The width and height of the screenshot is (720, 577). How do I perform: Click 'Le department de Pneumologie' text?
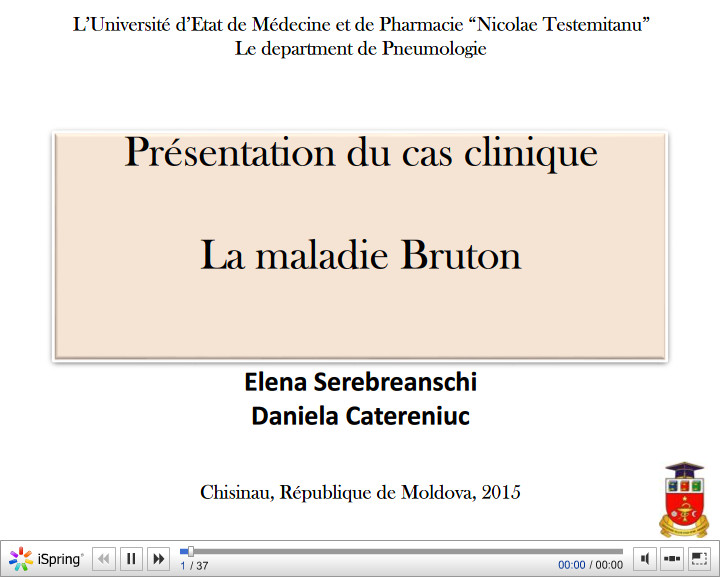click(360, 48)
